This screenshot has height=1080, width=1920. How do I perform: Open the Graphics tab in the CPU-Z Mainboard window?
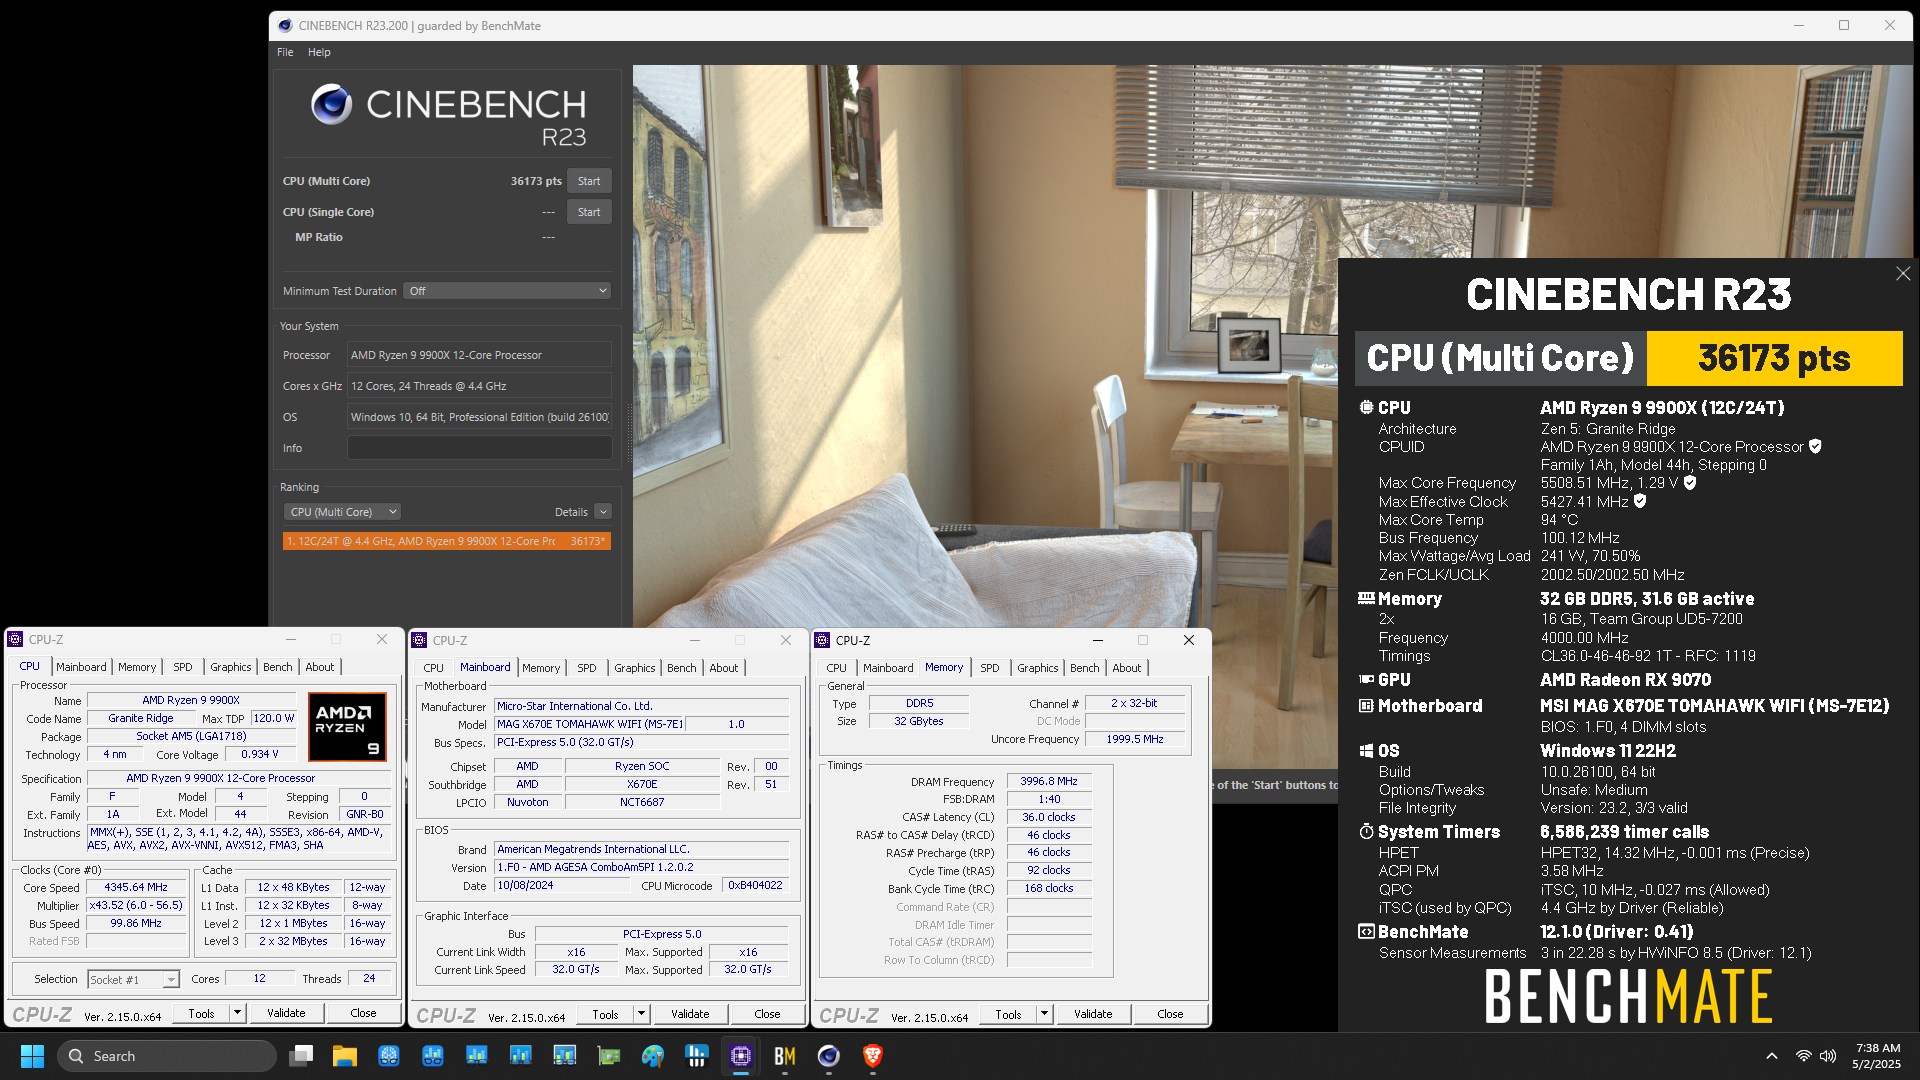635,668
